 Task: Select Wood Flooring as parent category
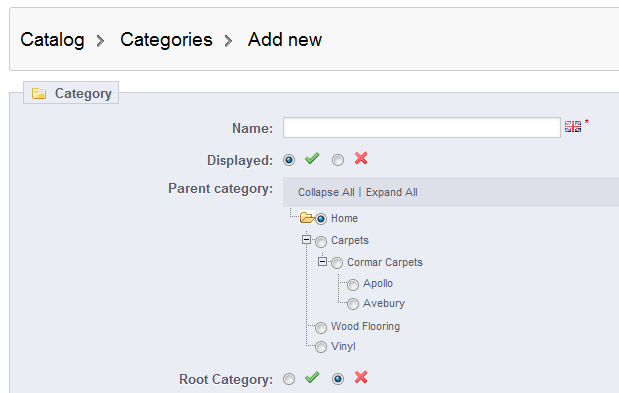coord(321,327)
